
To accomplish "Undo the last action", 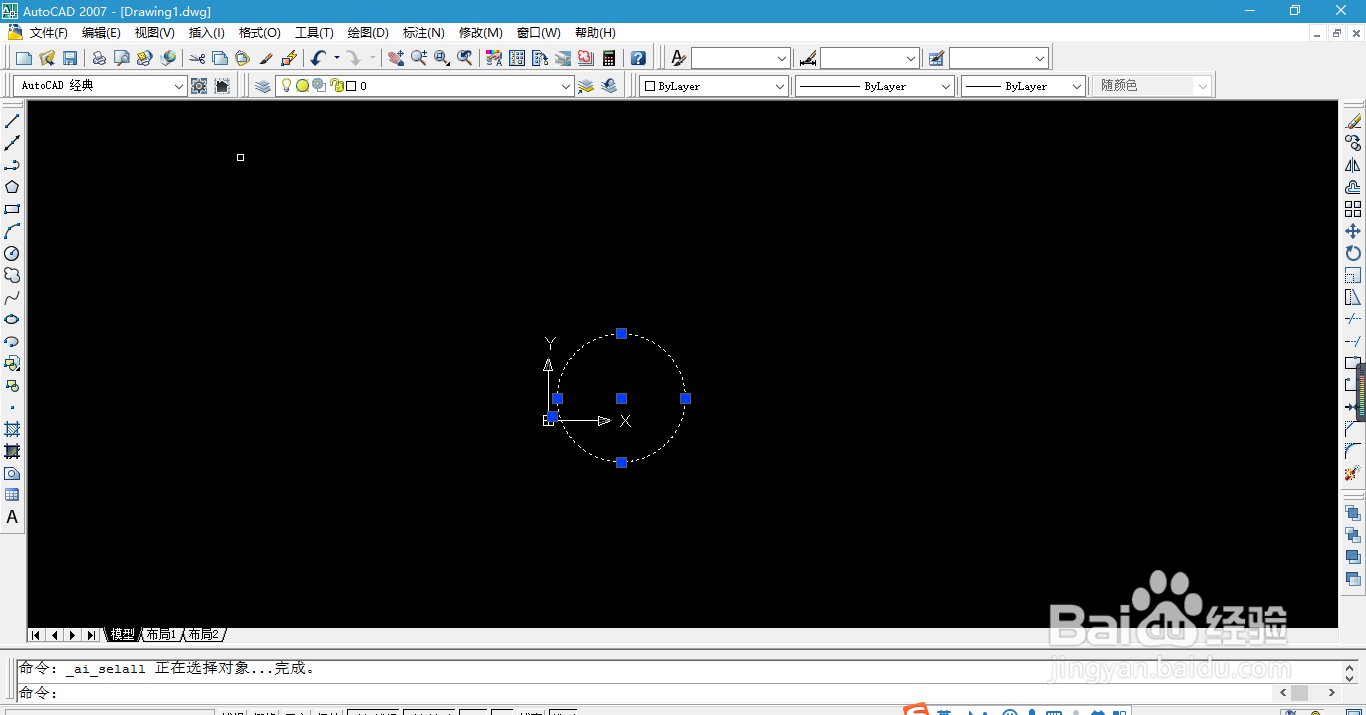I will (318, 58).
